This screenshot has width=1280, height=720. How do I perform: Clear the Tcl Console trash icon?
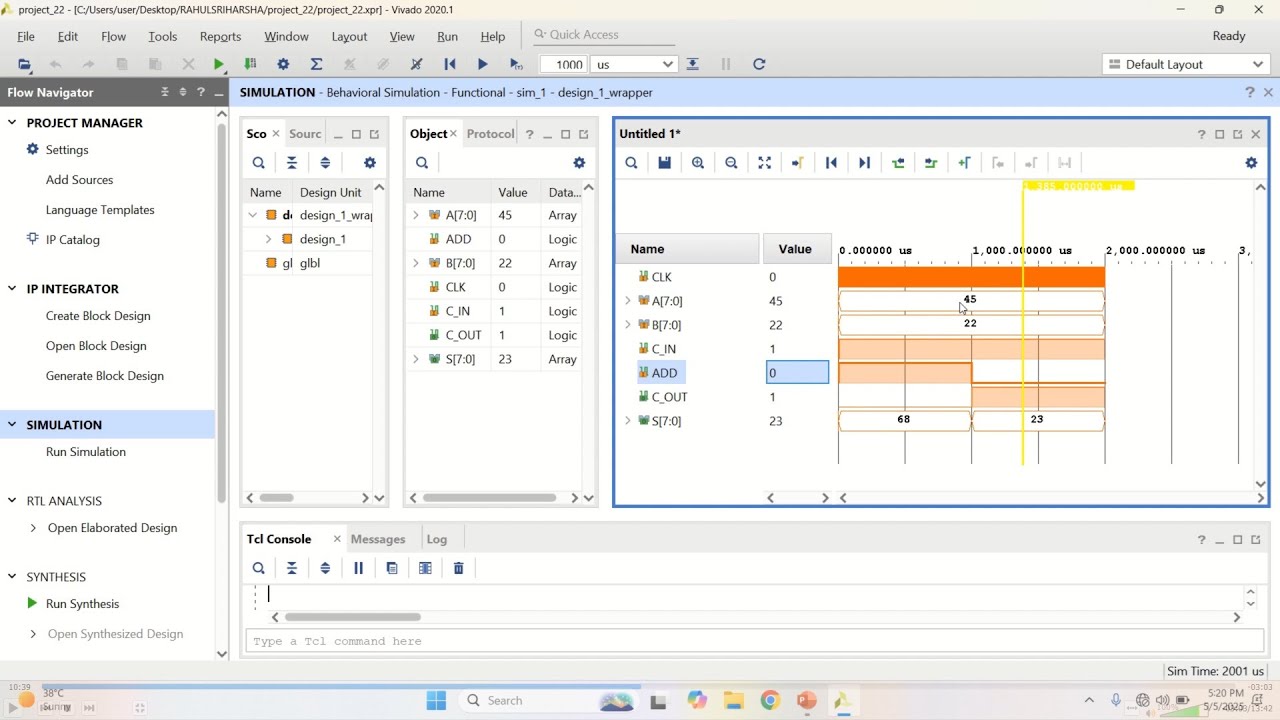point(459,568)
